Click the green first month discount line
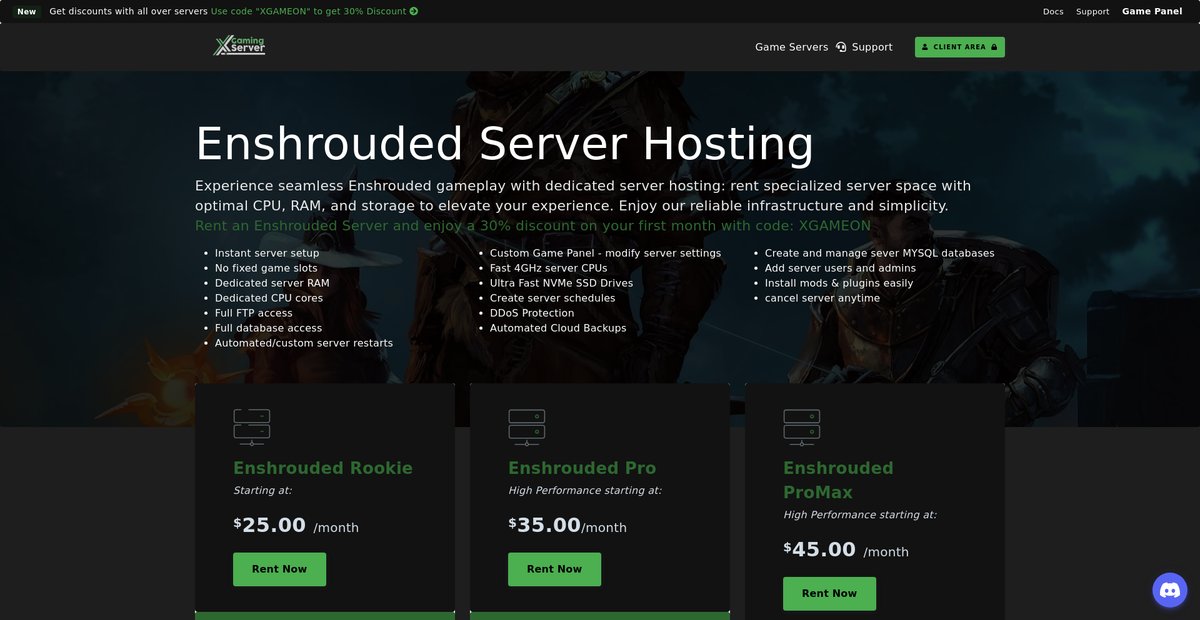This screenshot has width=1200, height=620. click(x=533, y=226)
